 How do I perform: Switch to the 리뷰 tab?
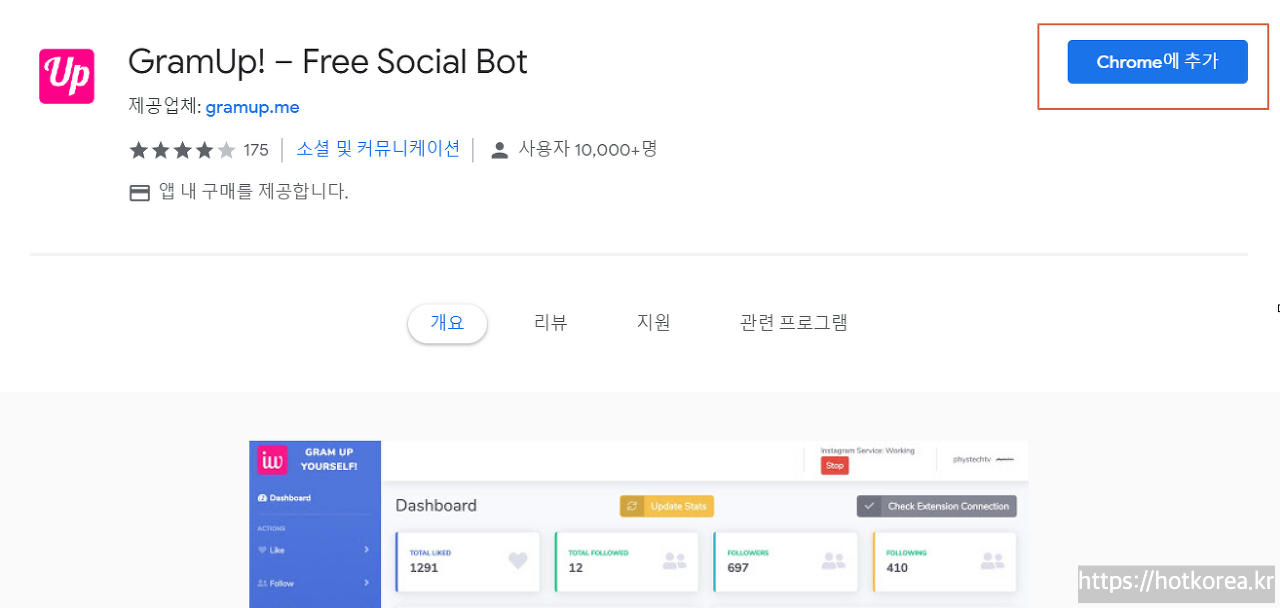(551, 323)
